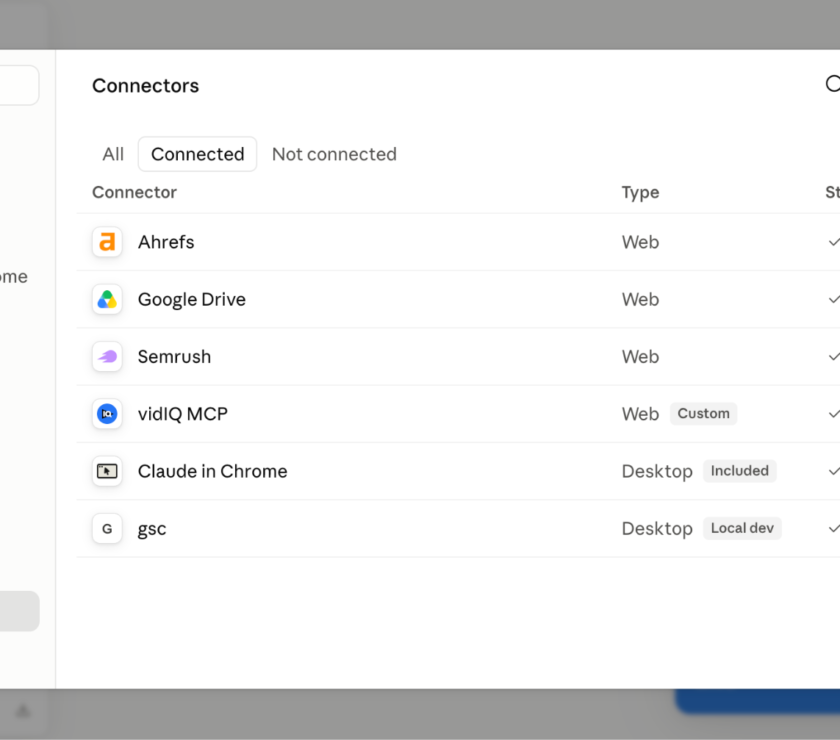840x740 pixels.
Task: Open the Google Drive connector row
Action: click(x=458, y=299)
